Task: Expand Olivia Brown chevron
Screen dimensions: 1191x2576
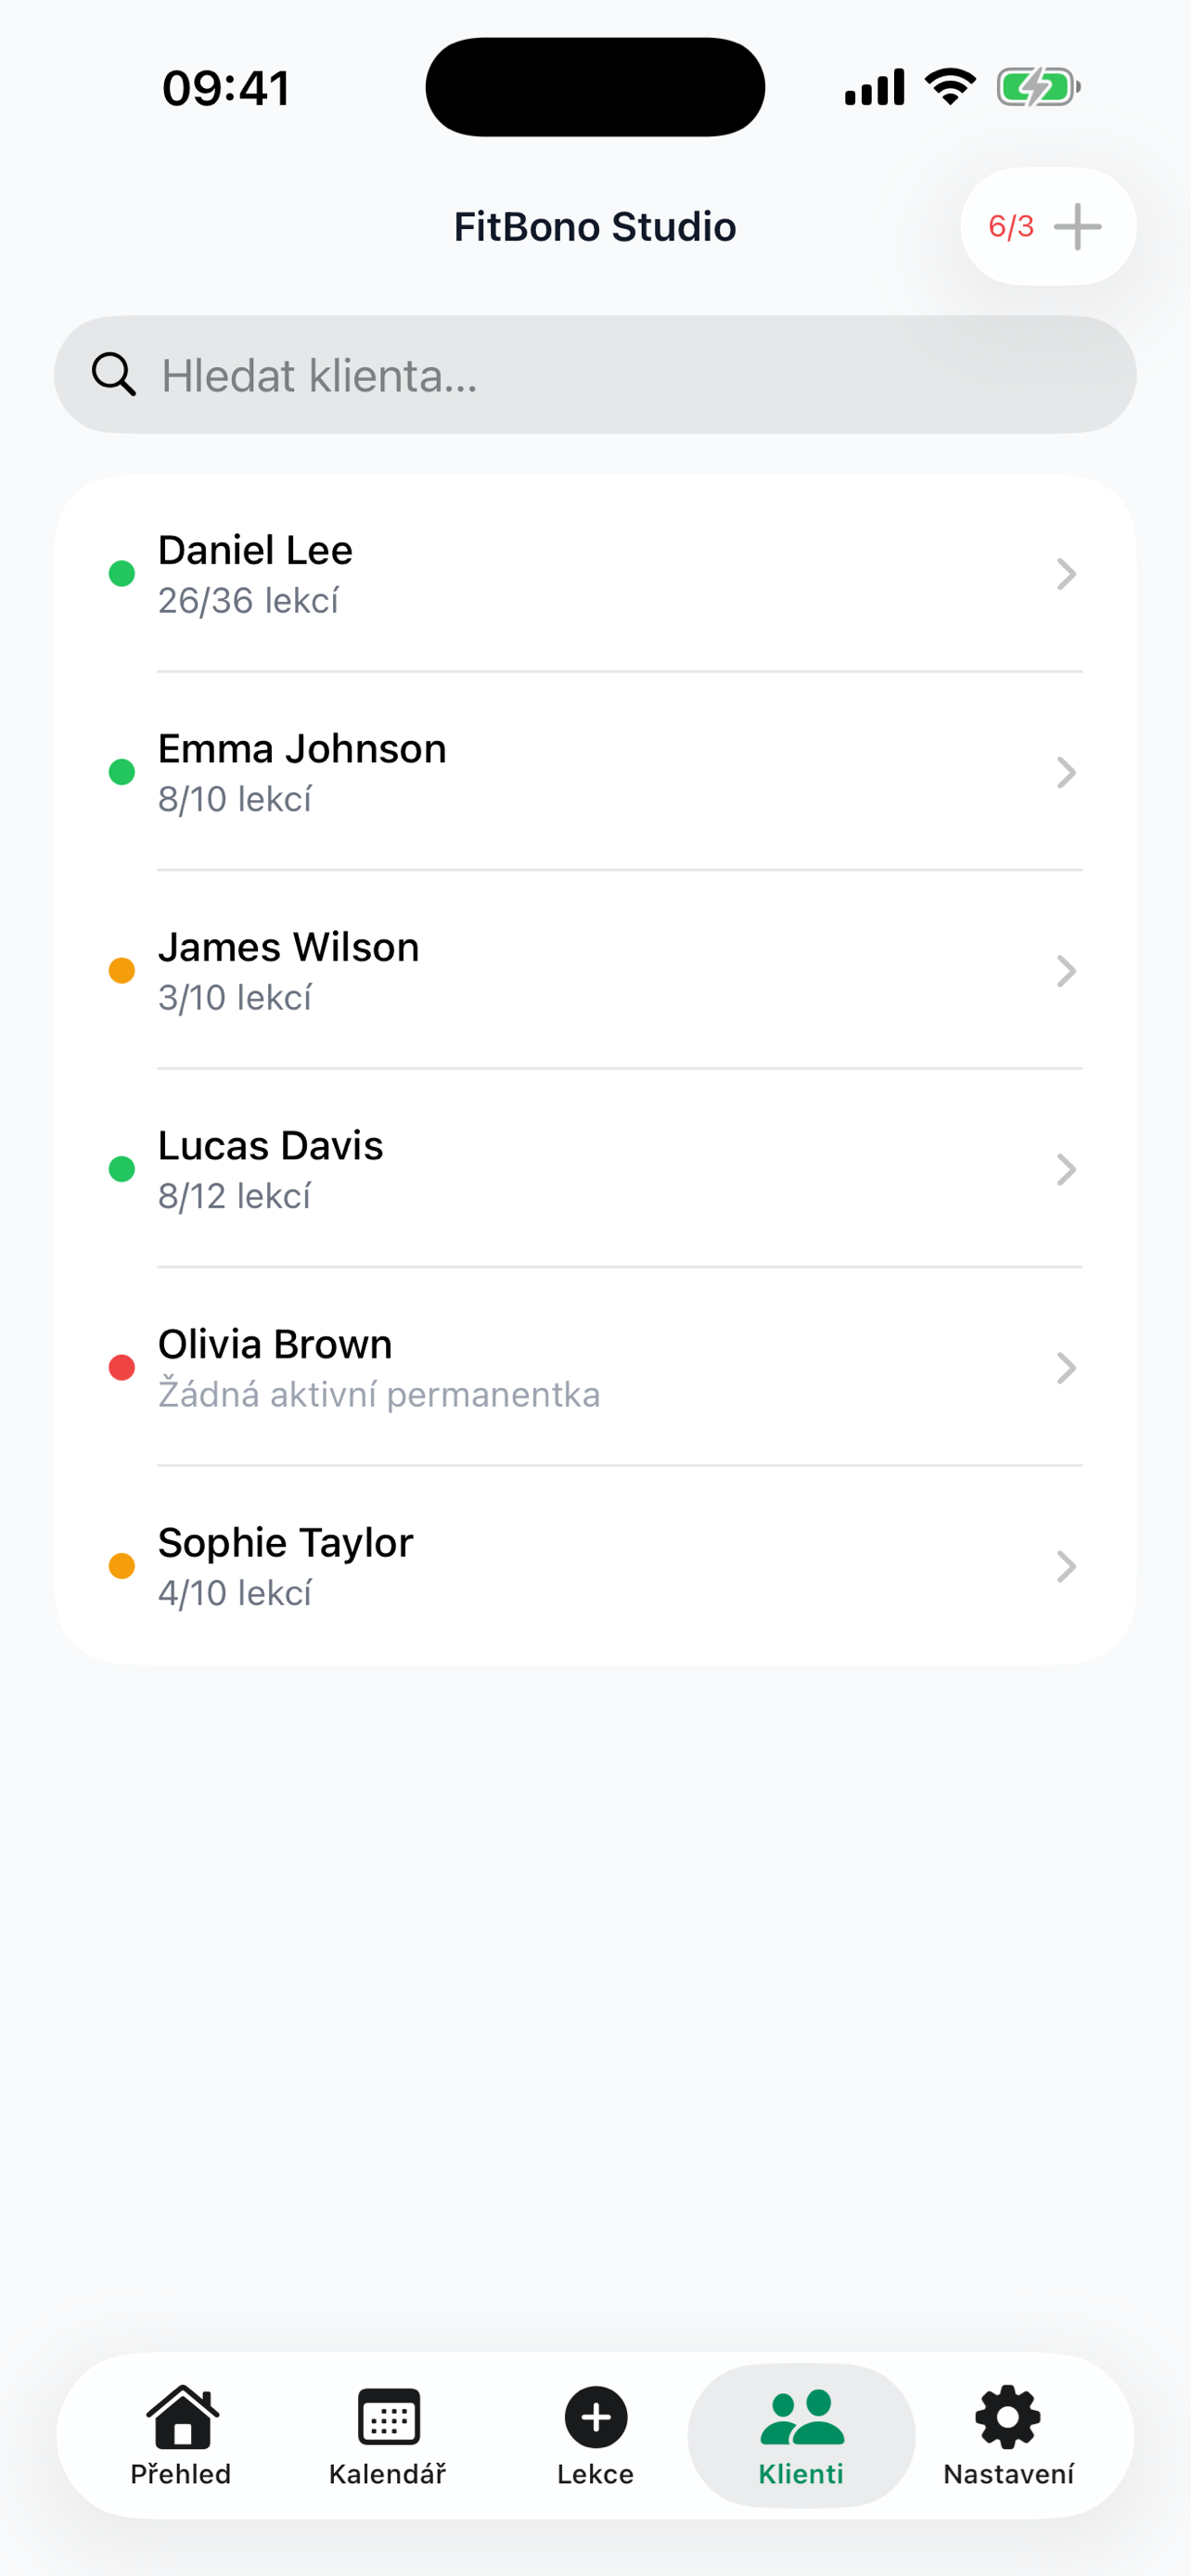Action: tap(1066, 1367)
